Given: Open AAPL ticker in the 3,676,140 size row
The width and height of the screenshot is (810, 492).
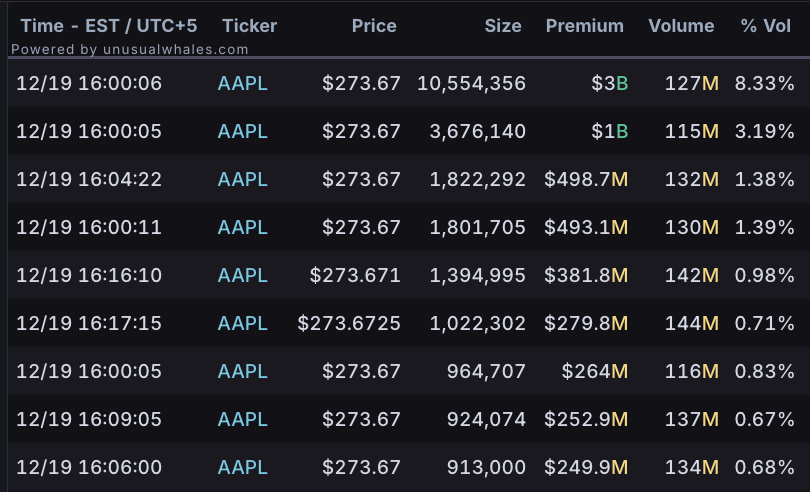Looking at the screenshot, I should [x=242, y=131].
